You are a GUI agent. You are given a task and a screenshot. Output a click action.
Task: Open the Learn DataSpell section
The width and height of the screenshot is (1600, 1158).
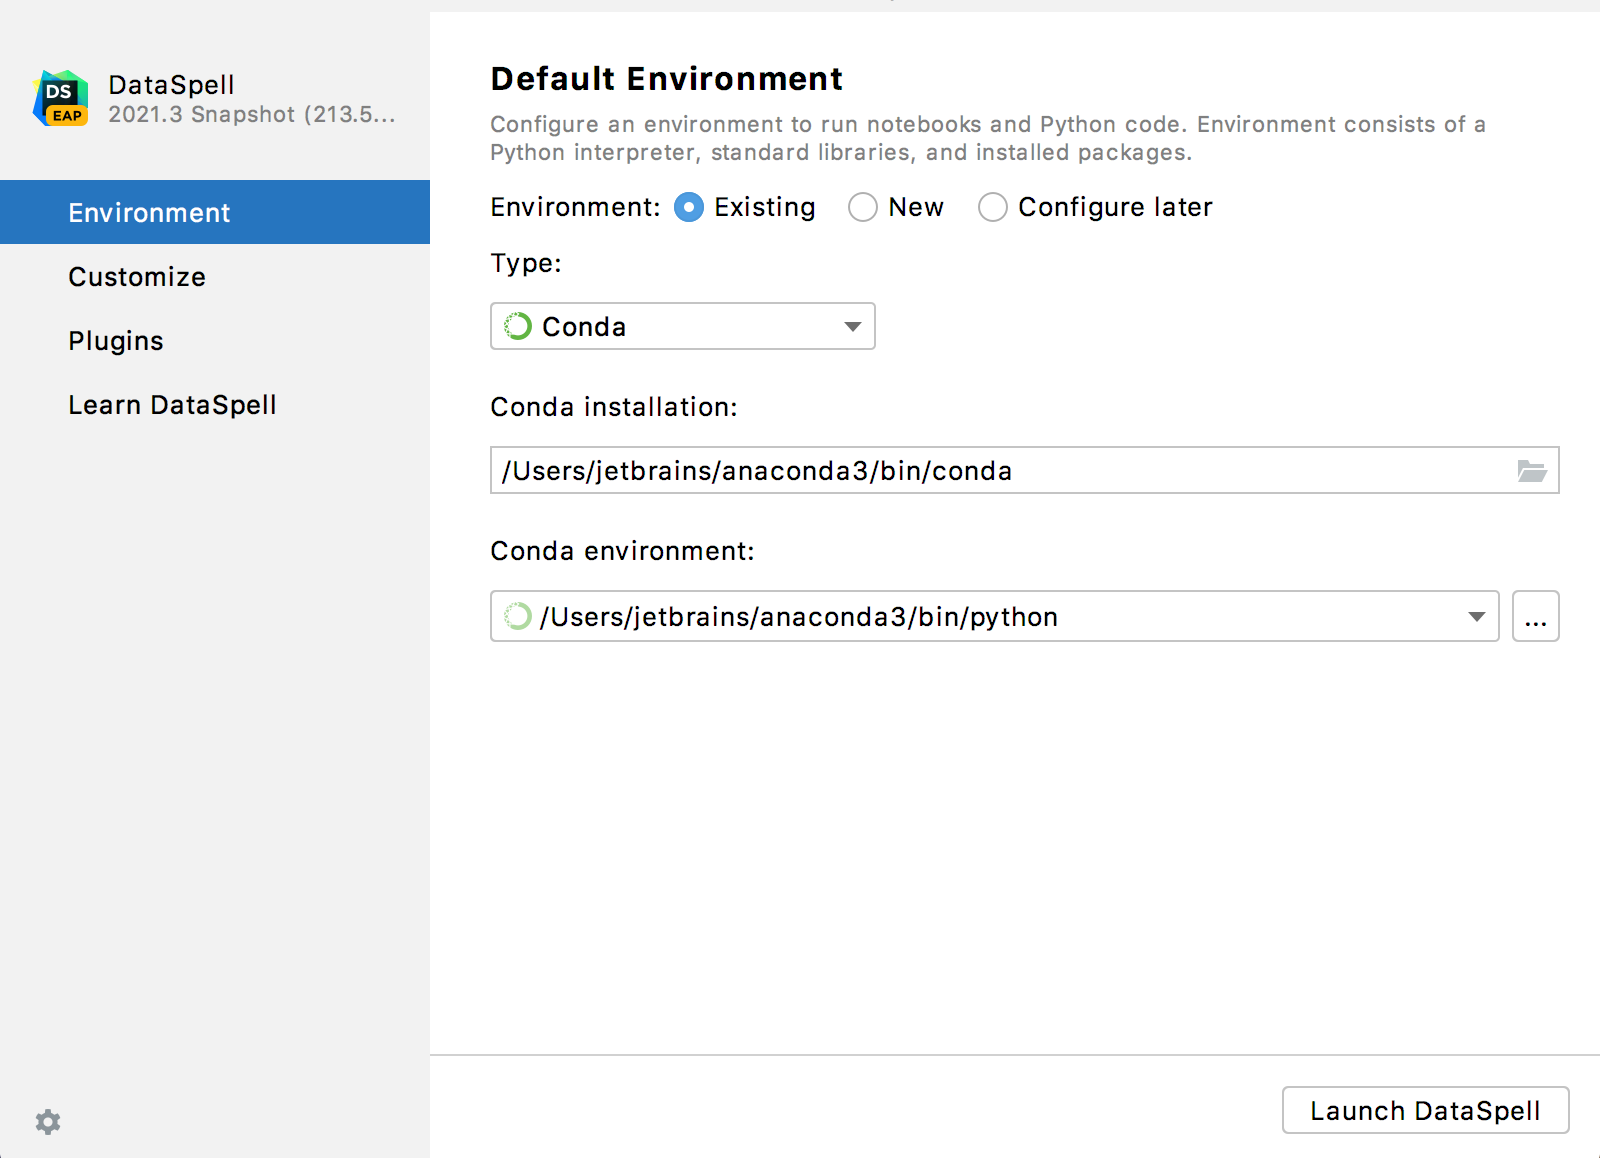(215, 405)
